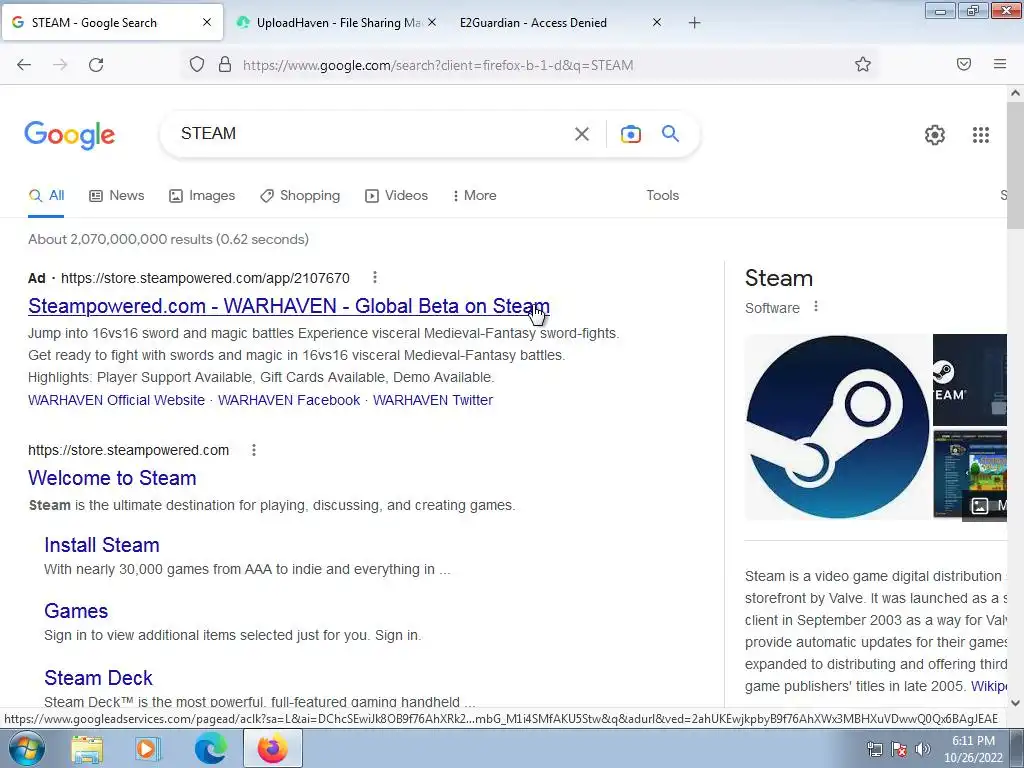This screenshot has height=768, width=1024.
Task: Switch to the News results tab
Action: [116, 195]
